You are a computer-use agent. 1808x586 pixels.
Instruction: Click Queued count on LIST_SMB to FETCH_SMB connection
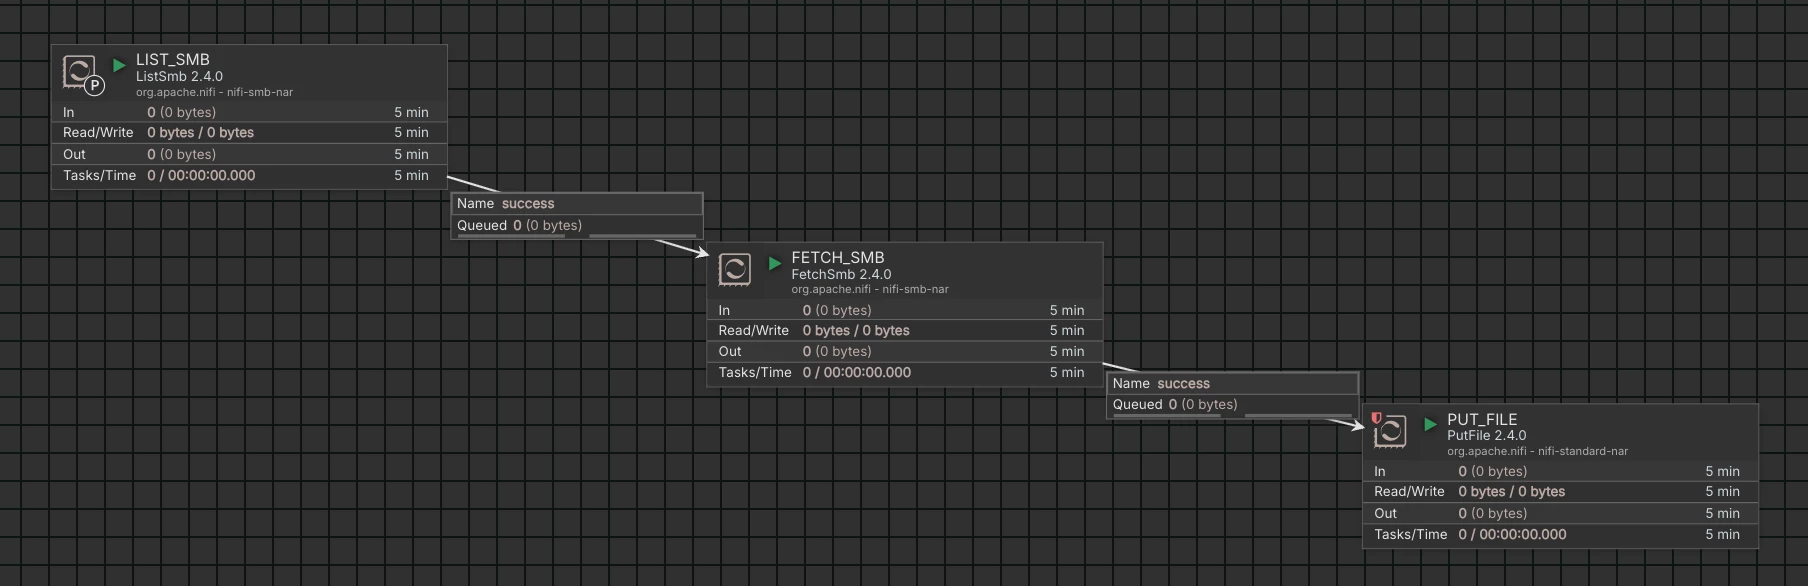pos(547,225)
